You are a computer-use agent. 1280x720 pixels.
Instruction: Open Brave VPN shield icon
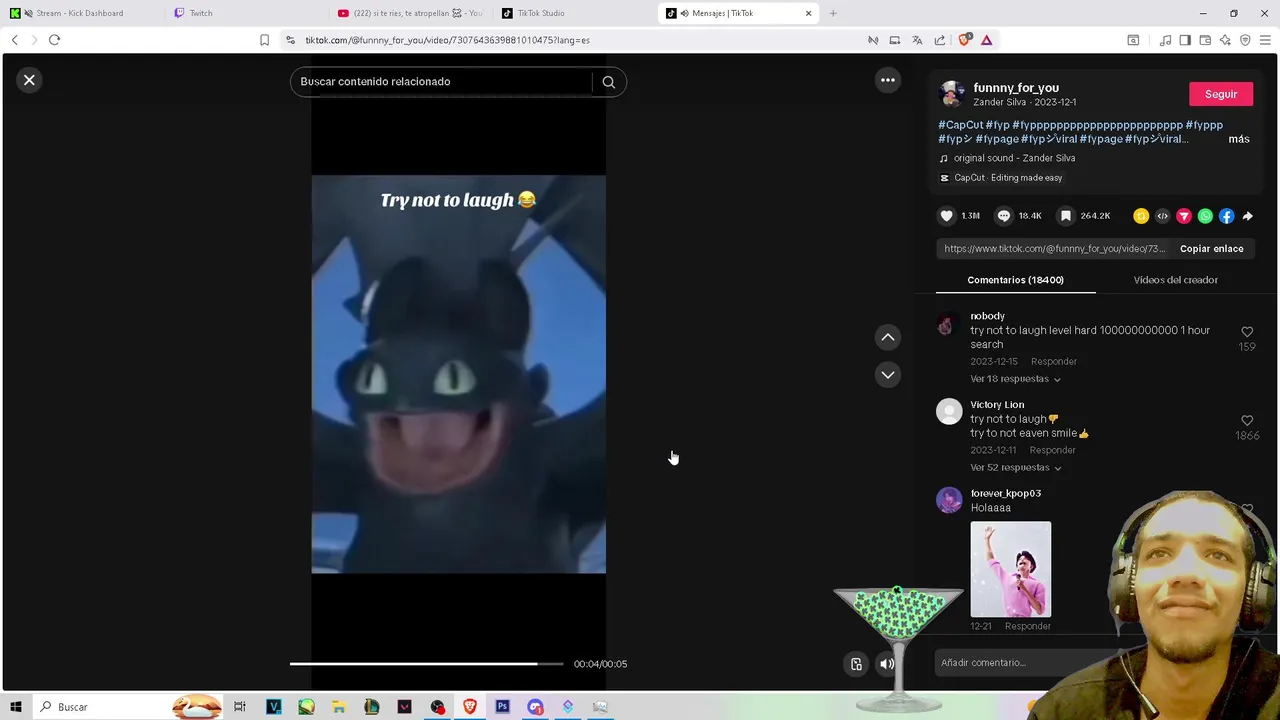(1245, 40)
